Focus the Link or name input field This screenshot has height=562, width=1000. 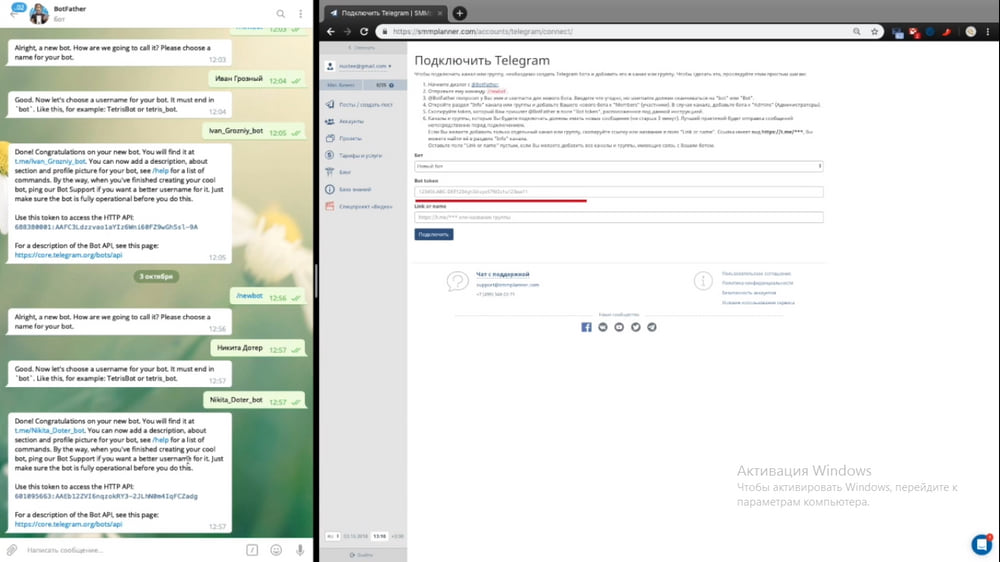pos(619,218)
